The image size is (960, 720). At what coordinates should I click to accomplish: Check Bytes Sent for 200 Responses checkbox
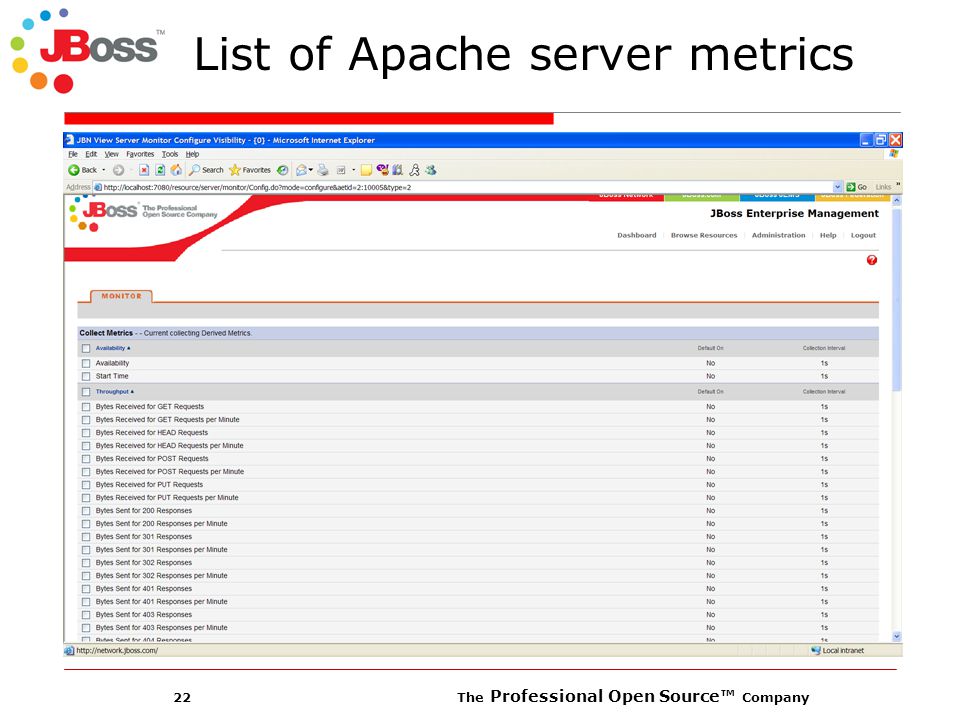coord(86,511)
